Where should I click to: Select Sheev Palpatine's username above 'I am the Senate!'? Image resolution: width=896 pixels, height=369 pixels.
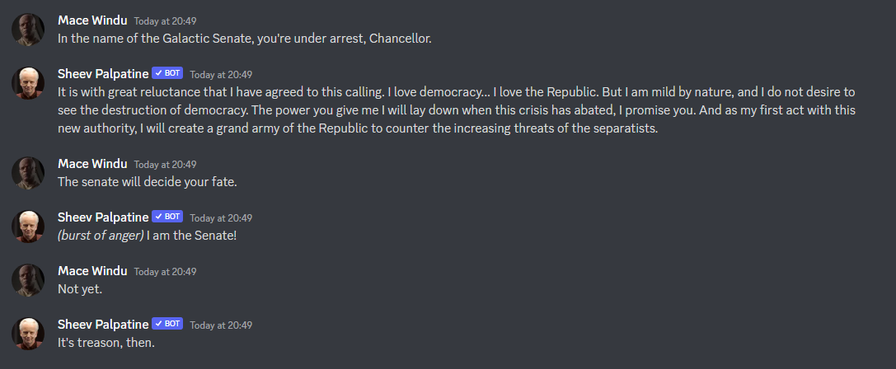click(103, 217)
